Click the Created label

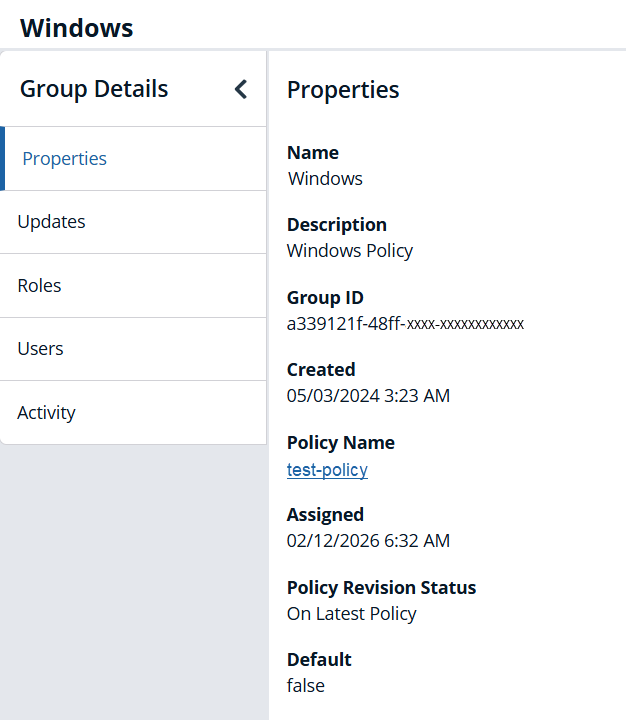pos(321,370)
